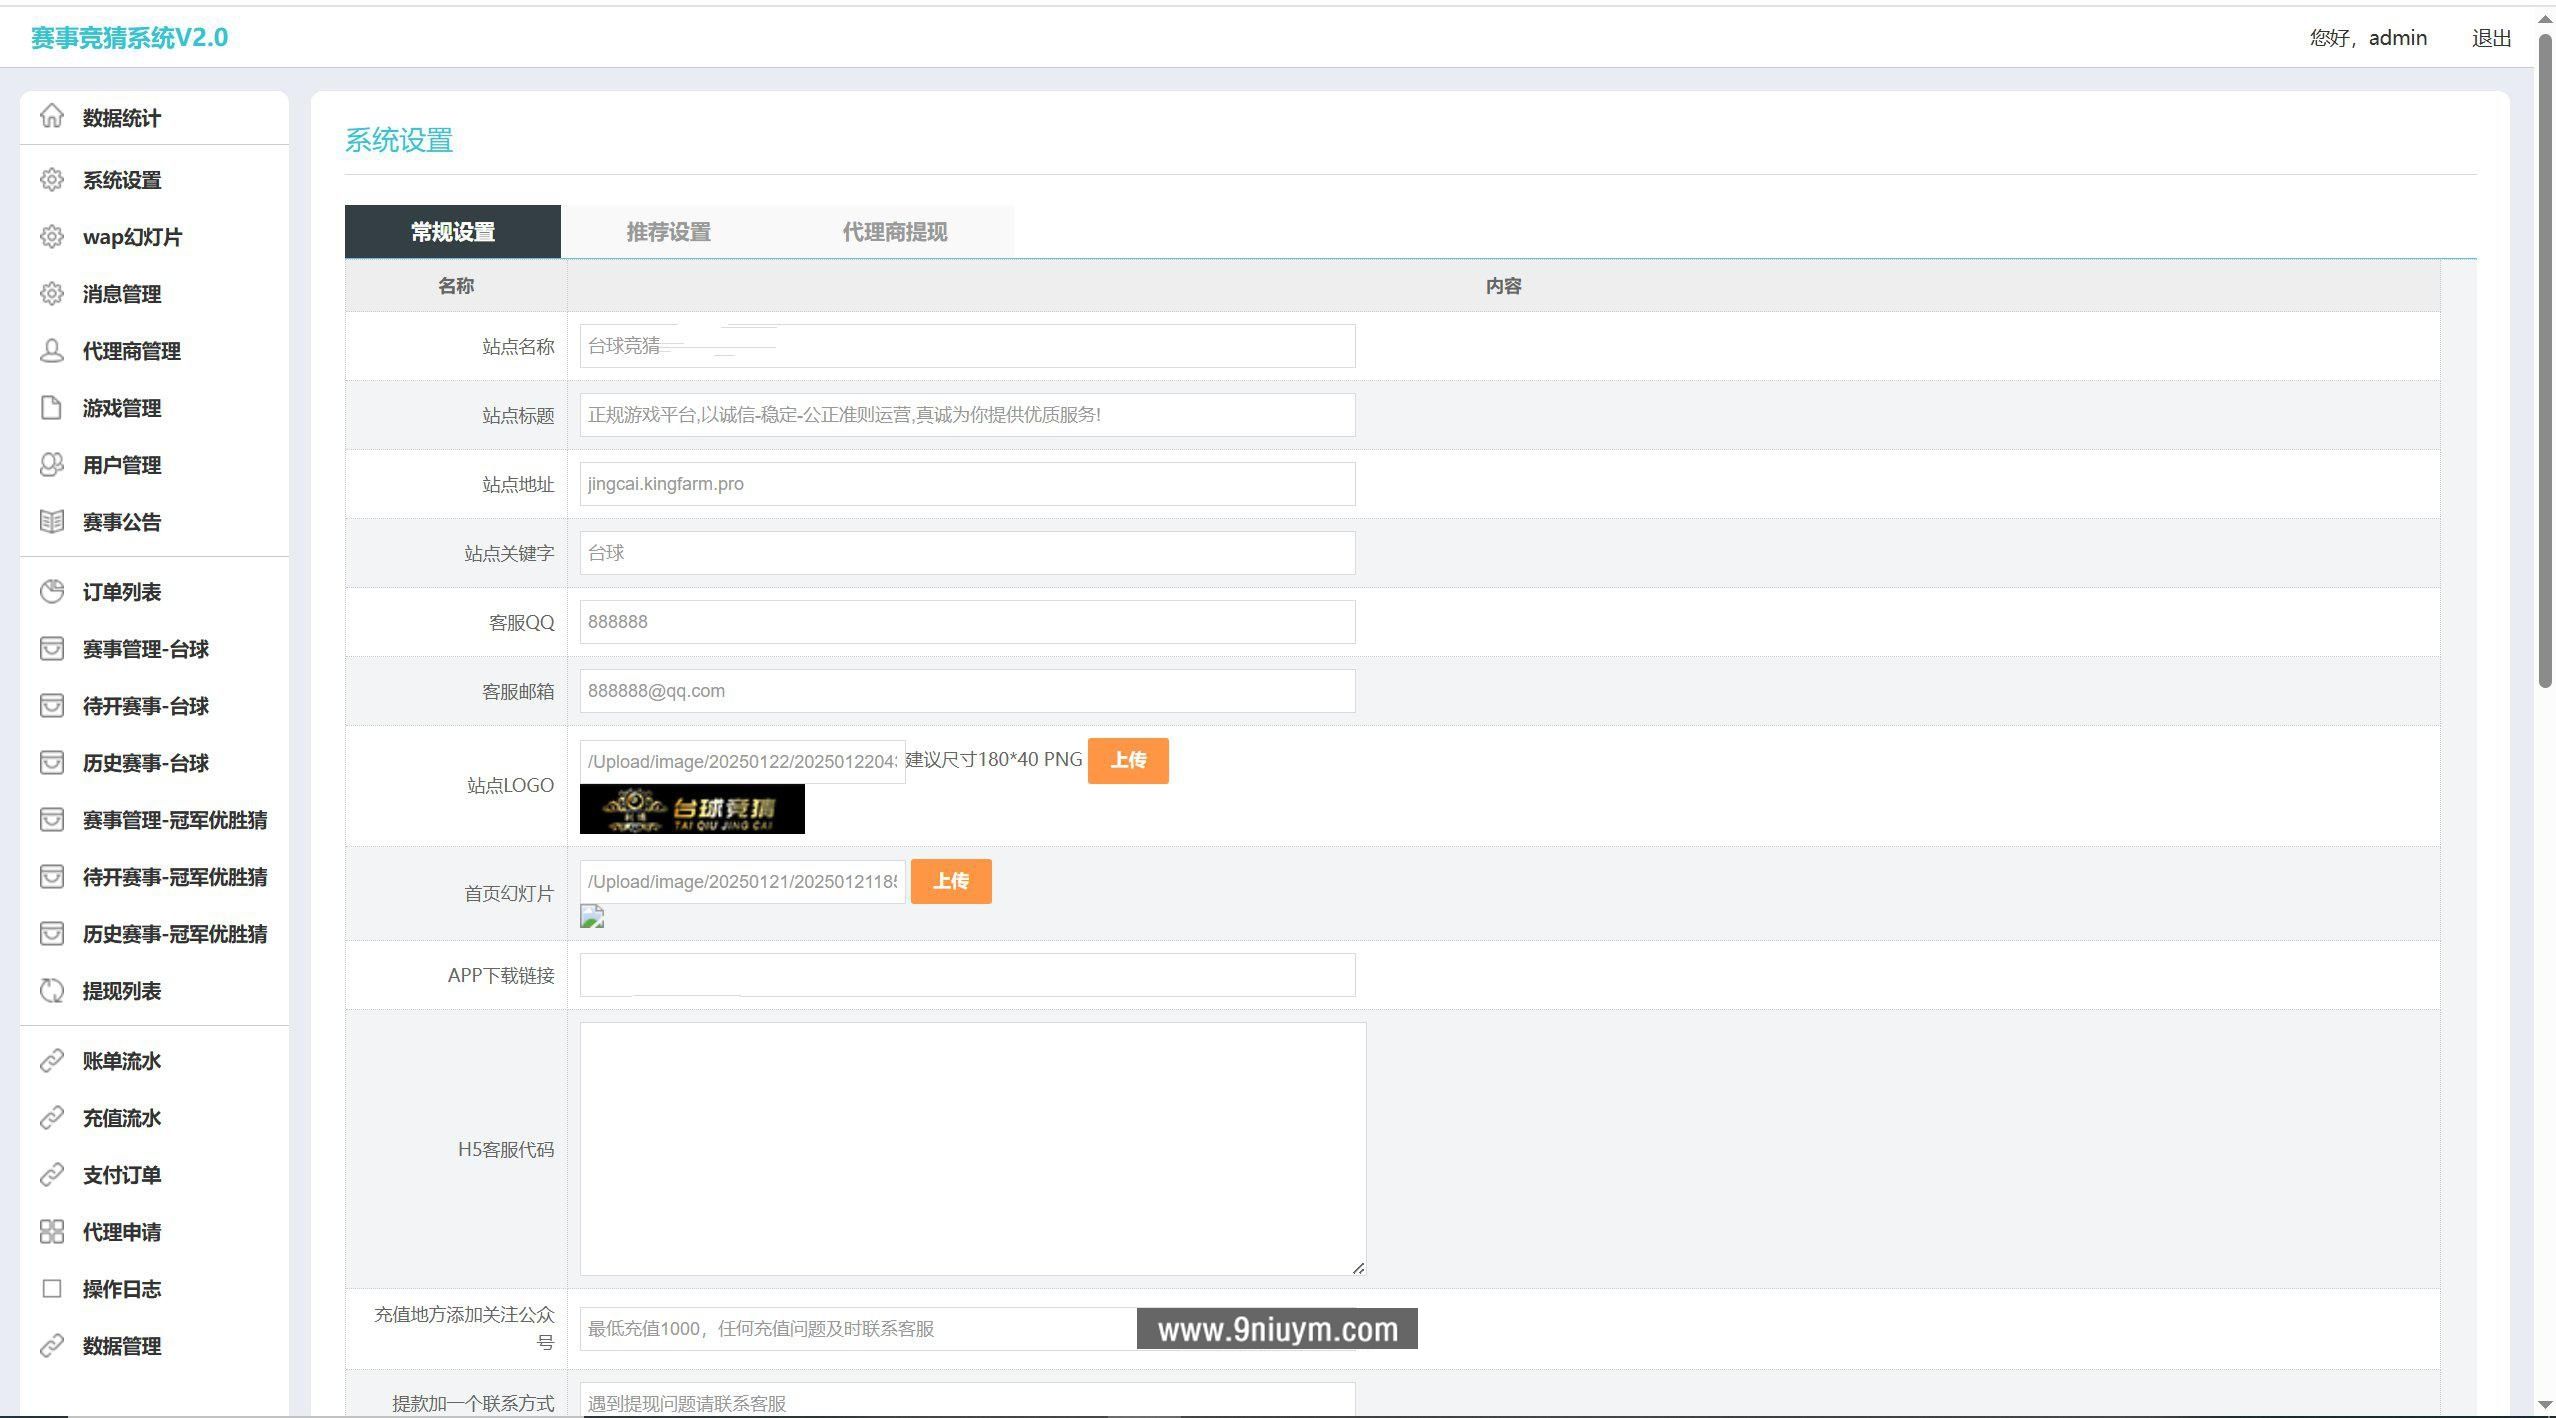The width and height of the screenshot is (2556, 1418).
Task: Click the box icon beside 赛事管理-冠军优胜猜
Action: pos(52,820)
